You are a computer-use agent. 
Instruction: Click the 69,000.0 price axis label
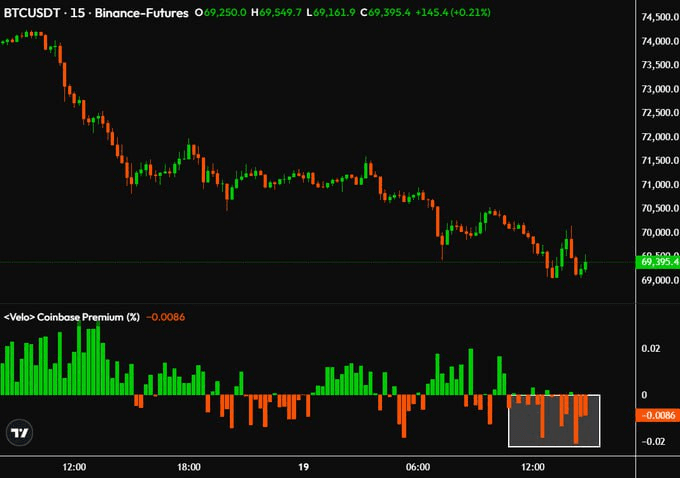(x=659, y=280)
